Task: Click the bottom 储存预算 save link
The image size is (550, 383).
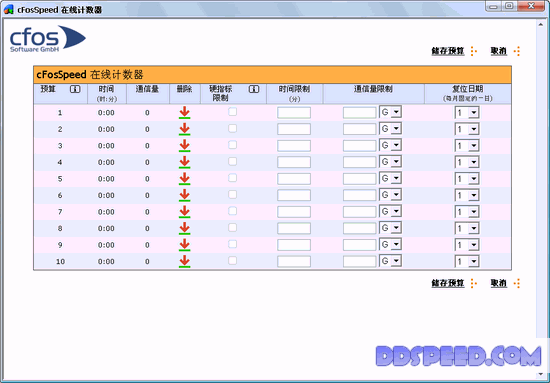Action: click(448, 283)
